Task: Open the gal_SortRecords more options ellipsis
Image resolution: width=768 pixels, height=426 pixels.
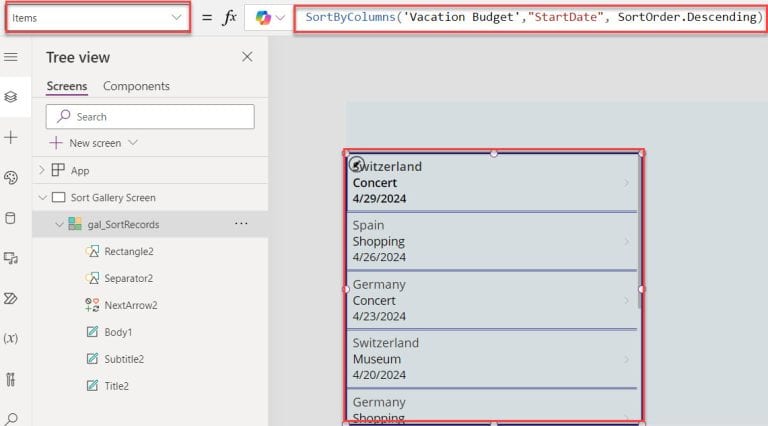Action: pyautogui.click(x=241, y=223)
